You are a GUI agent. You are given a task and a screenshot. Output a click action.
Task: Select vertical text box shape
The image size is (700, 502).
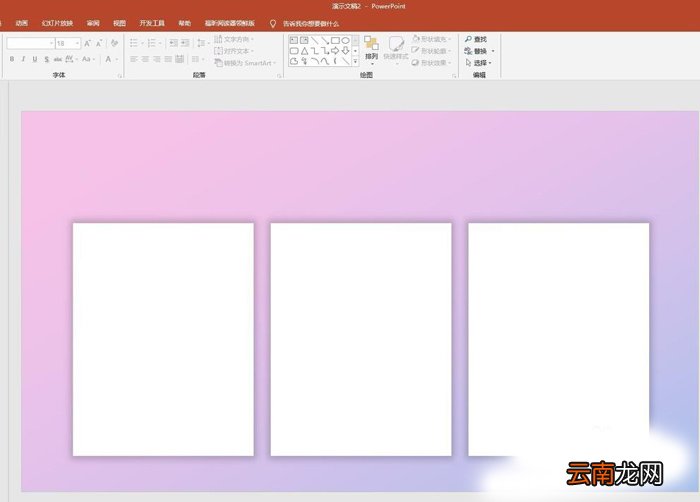[x=304, y=40]
